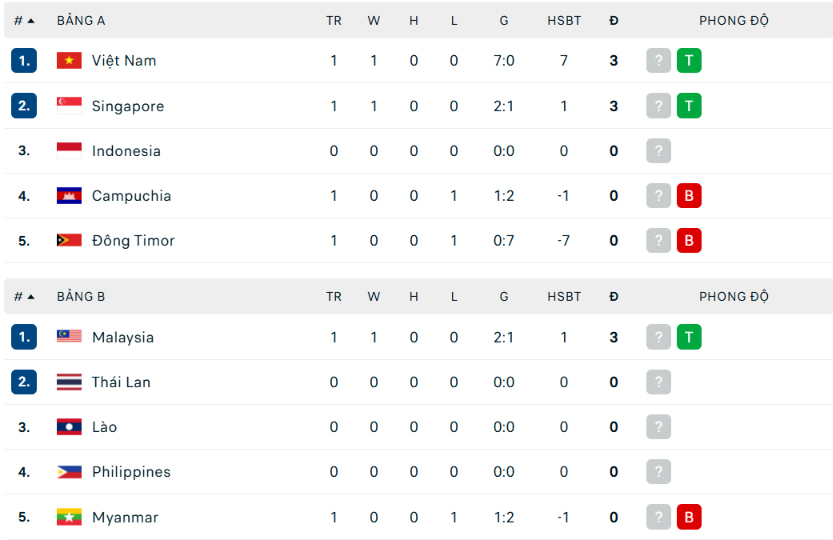Click Đông Timor's red B form badge
Viewport: 833px width, 540px height.
689,241
